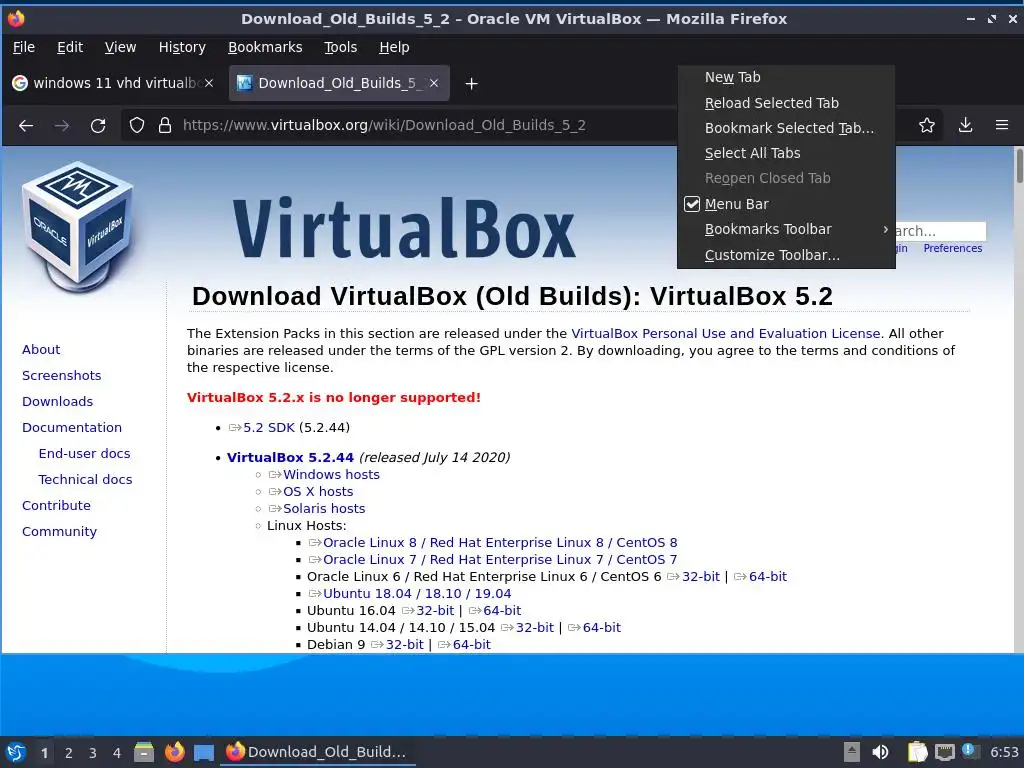Click the forward navigation arrow
Screen dimensions: 1024x768
click(x=62, y=125)
